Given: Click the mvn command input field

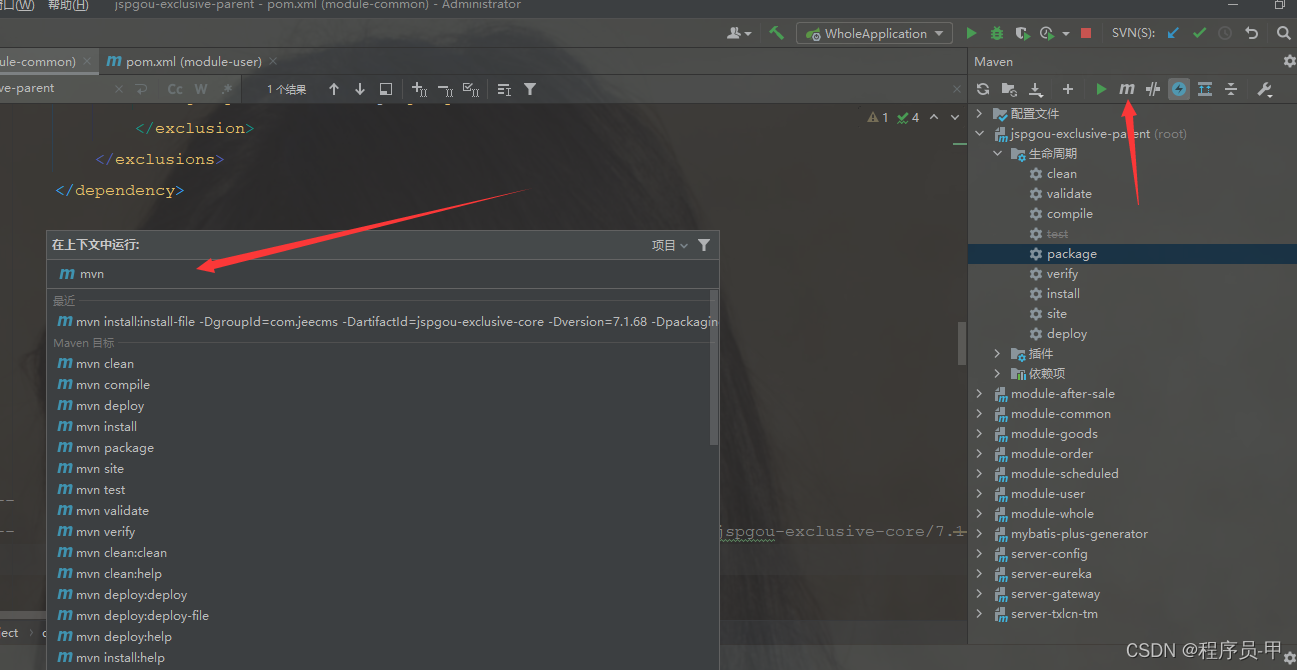Looking at the screenshot, I should tap(383, 274).
